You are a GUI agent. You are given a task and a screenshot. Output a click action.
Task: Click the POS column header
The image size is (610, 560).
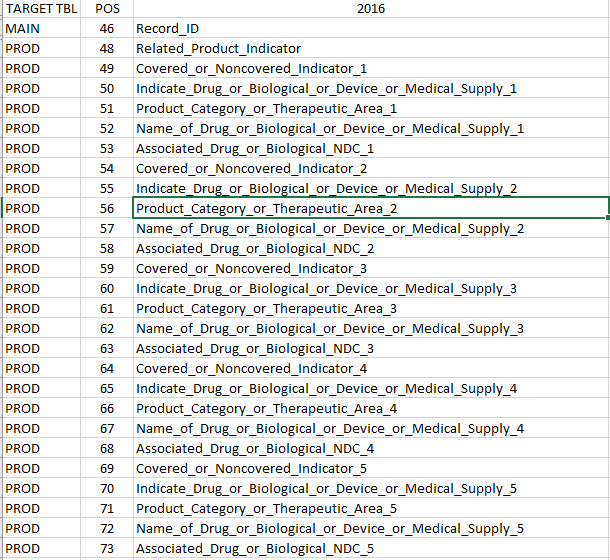[x=107, y=9]
